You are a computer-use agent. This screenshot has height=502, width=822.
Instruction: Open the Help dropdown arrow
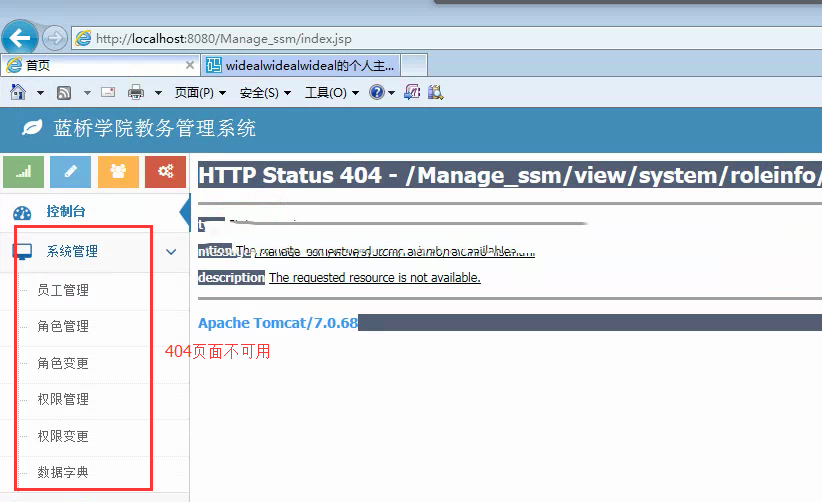coord(391,93)
